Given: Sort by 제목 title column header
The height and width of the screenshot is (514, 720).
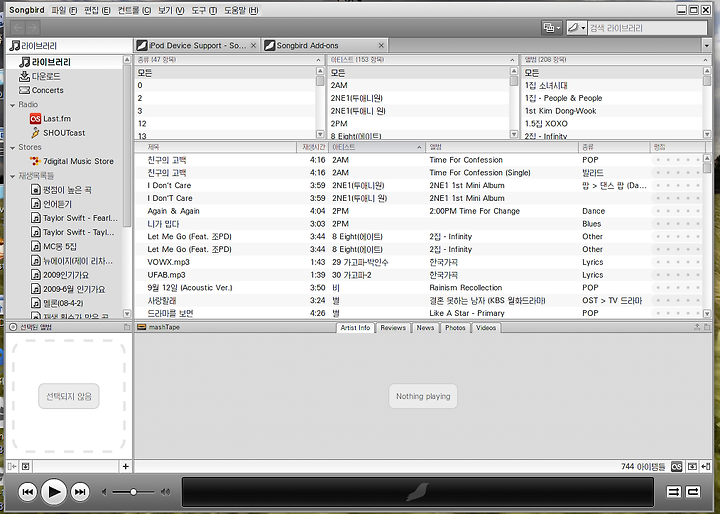Looking at the screenshot, I should 216,147.
